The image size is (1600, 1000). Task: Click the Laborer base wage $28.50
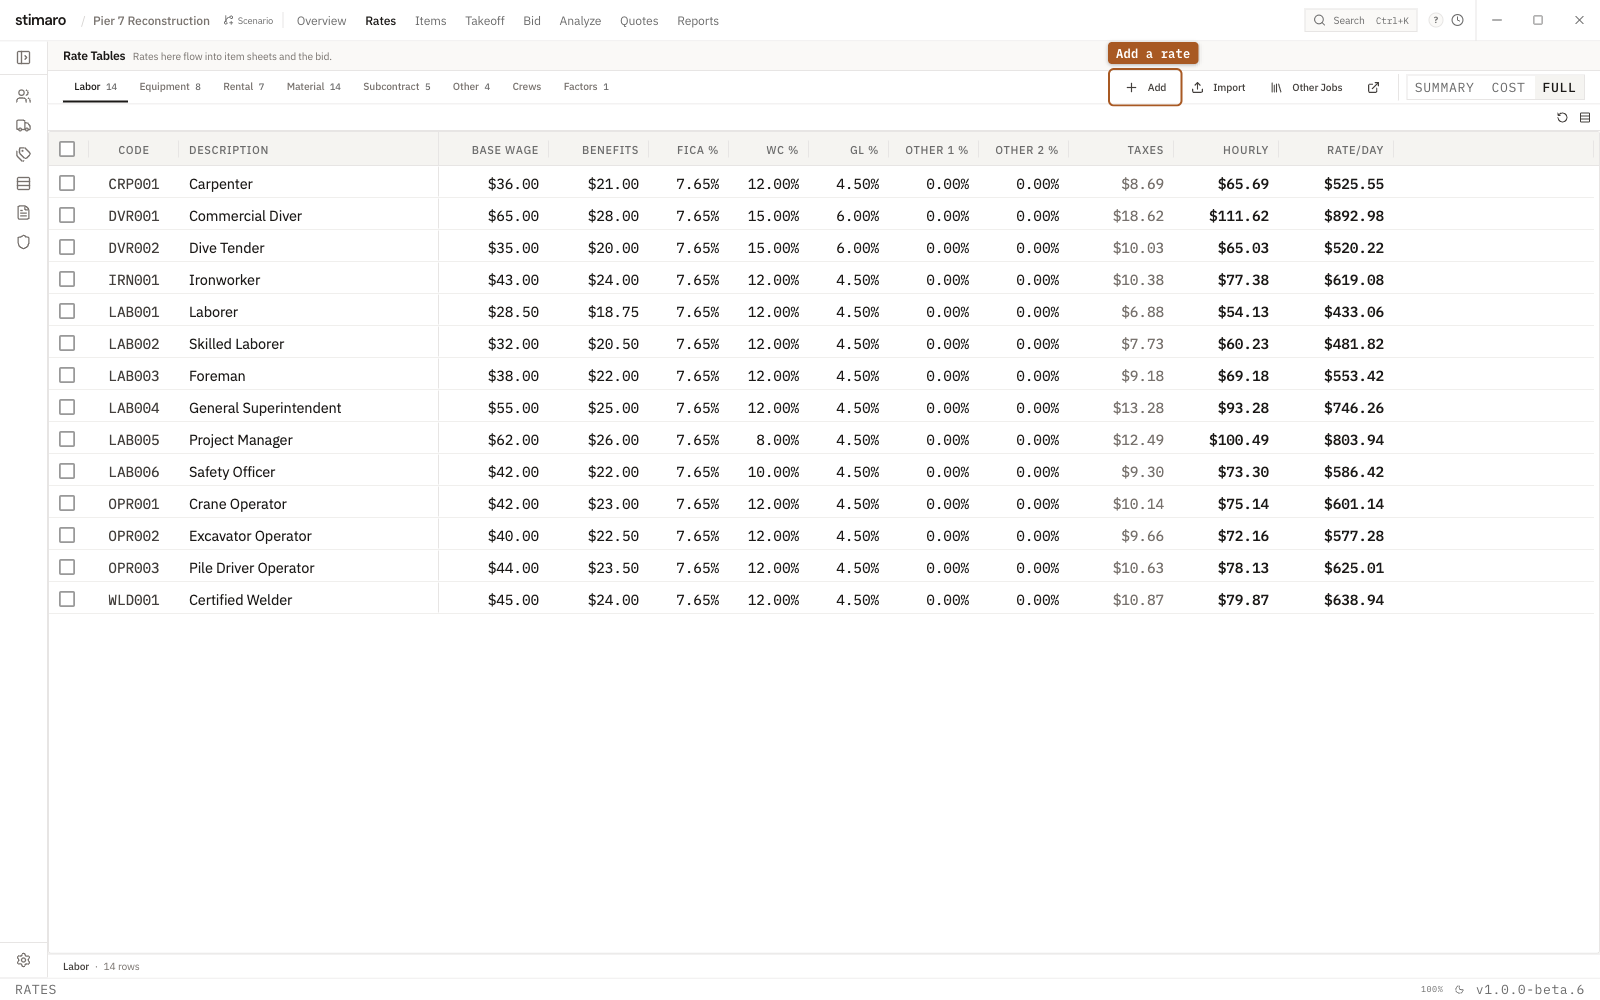click(513, 312)
